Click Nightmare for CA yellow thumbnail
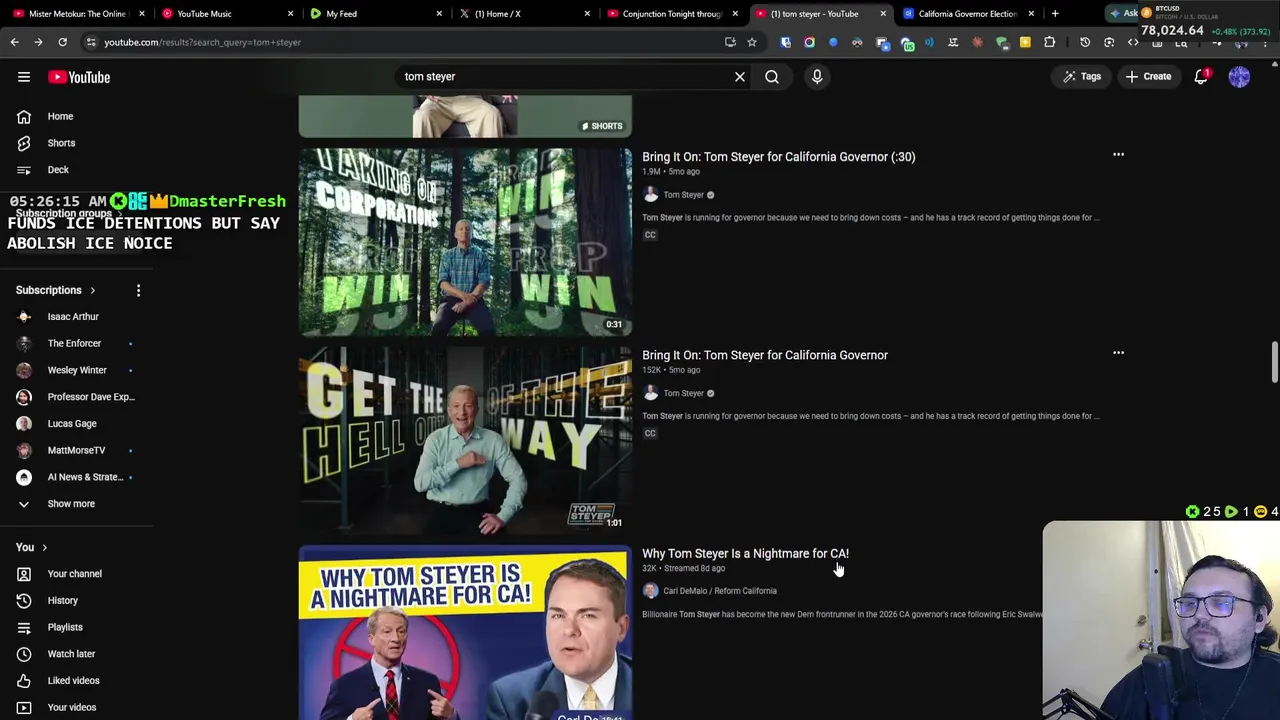 465,633
